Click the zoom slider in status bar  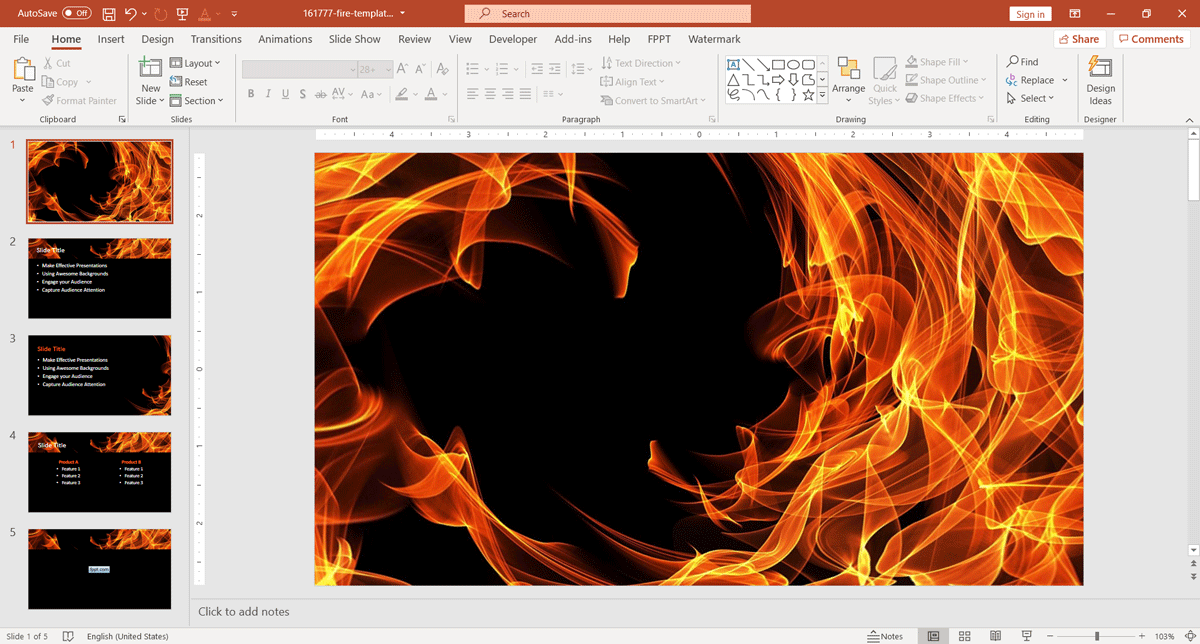click(x=1097, y=636)
